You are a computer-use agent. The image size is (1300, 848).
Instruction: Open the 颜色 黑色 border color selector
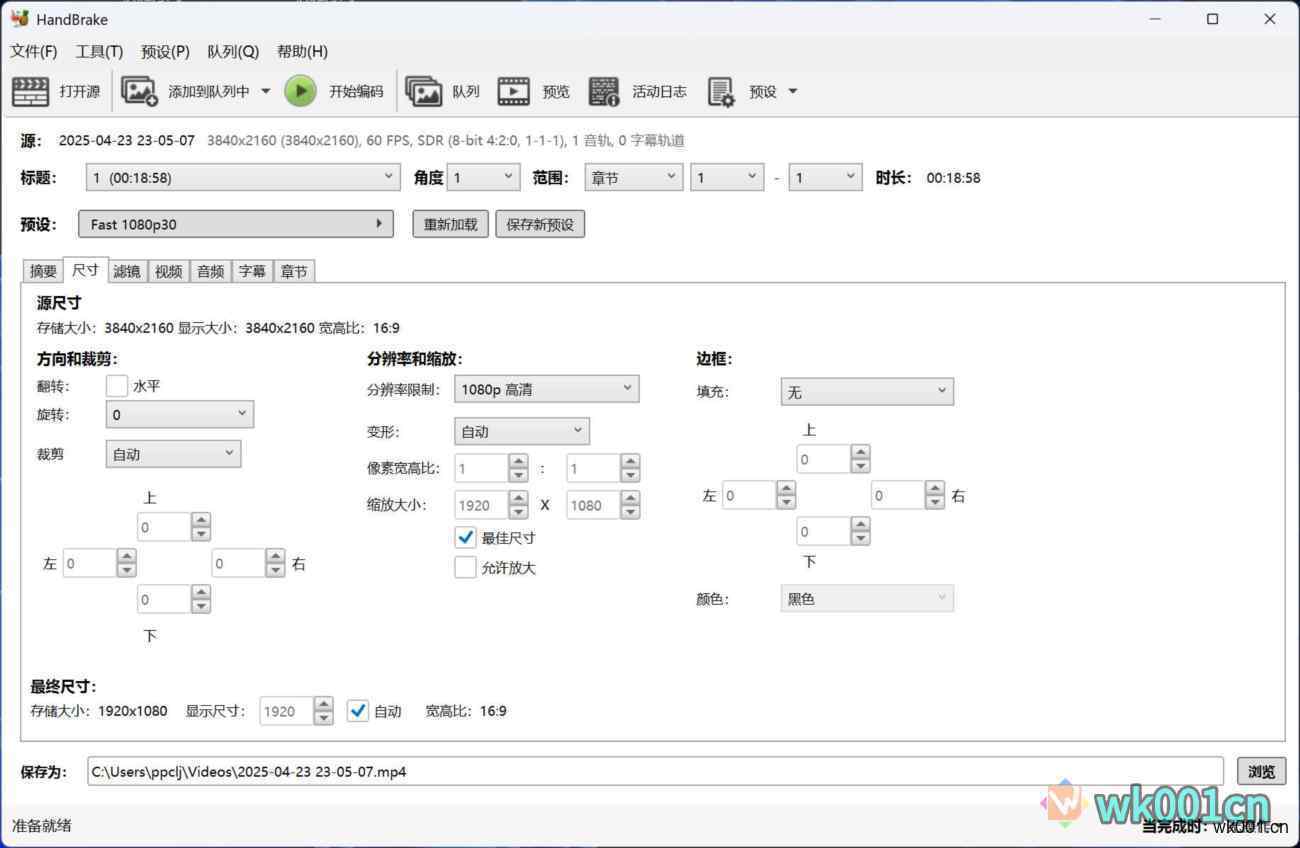(x=866, y=599)
